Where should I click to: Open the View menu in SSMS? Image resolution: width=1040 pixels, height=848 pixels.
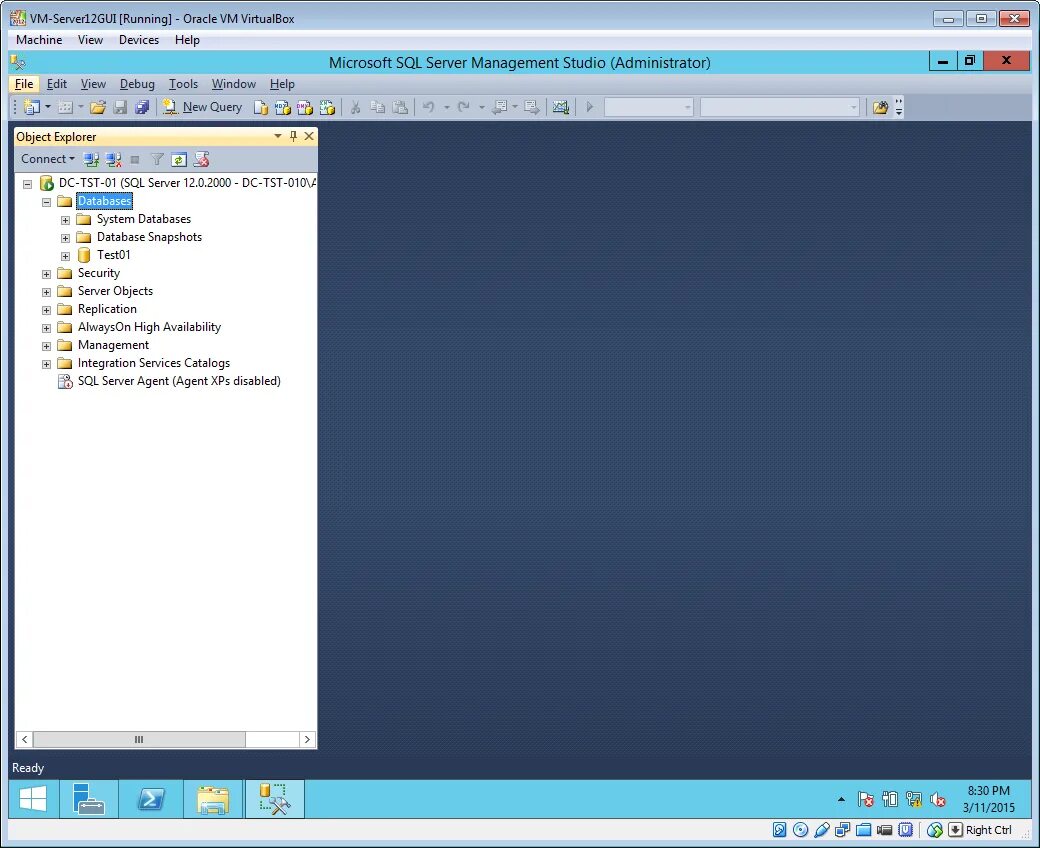(93, 84)
